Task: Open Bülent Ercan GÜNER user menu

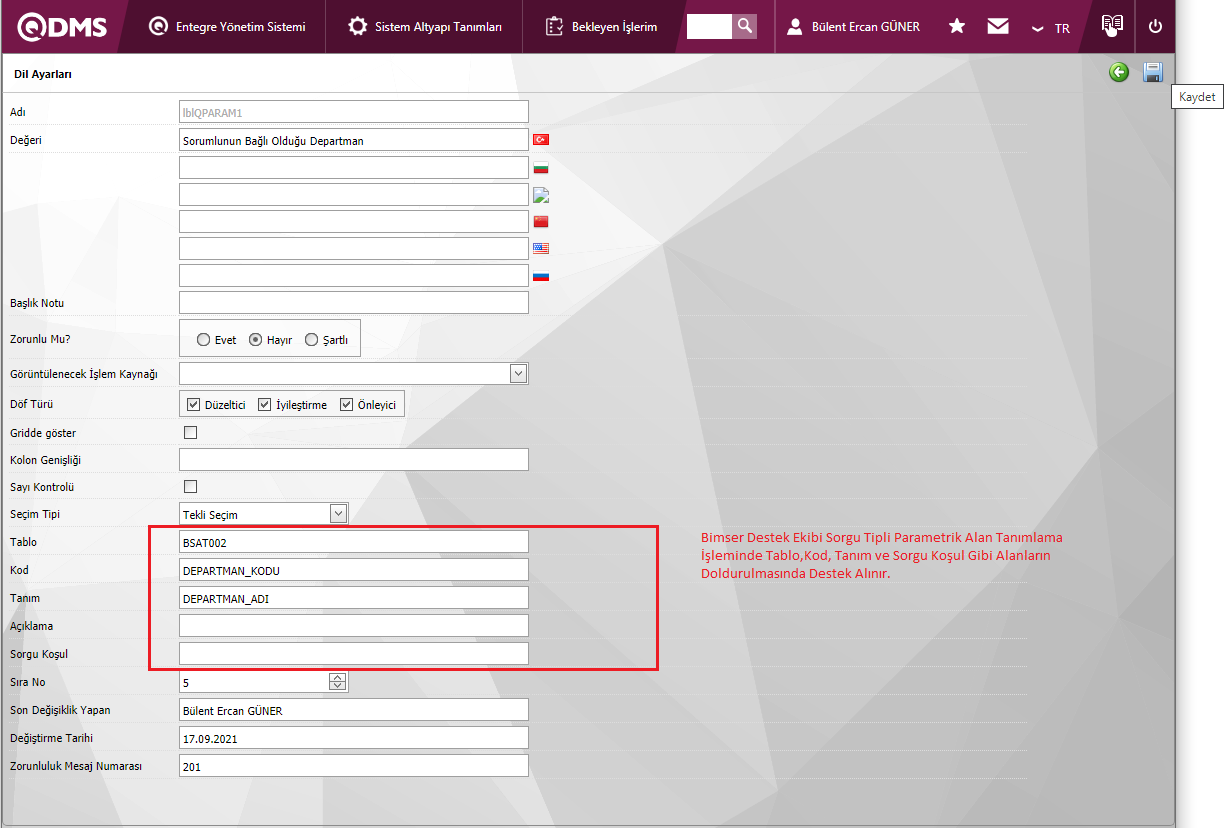Action: (853, 27)
